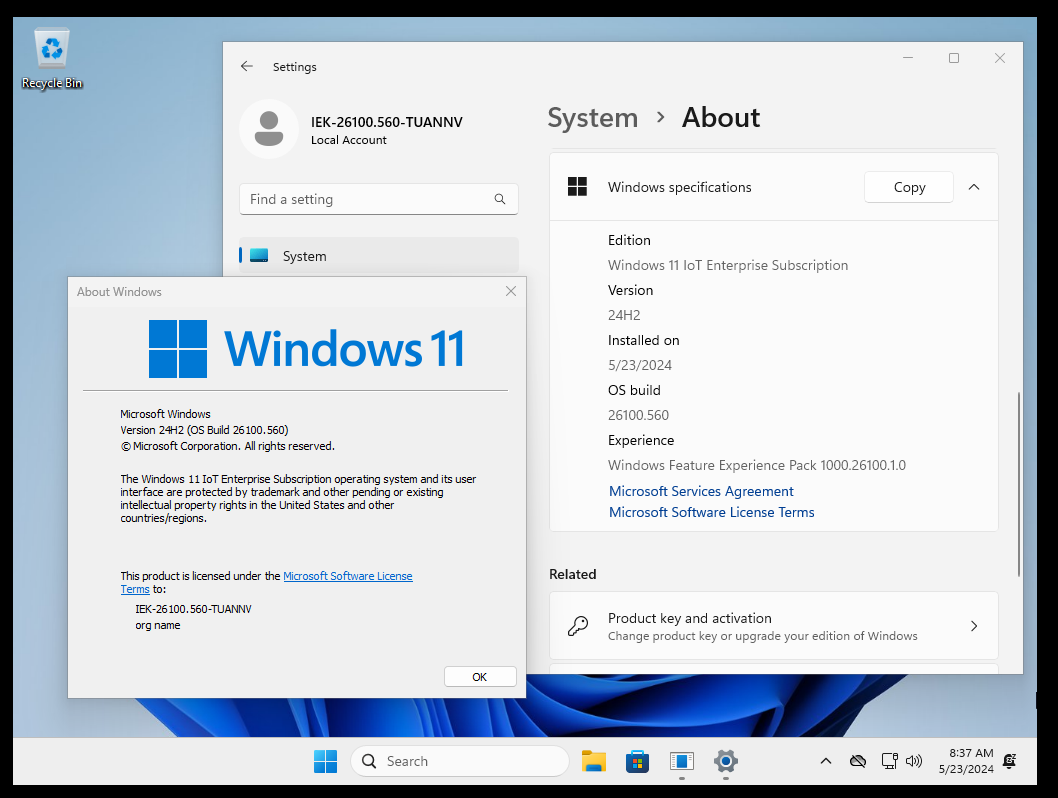The width and height of the screenshot is (1058, 798).
Task: Select the System monitor icon in sidebar
Action: click(259, 256)
